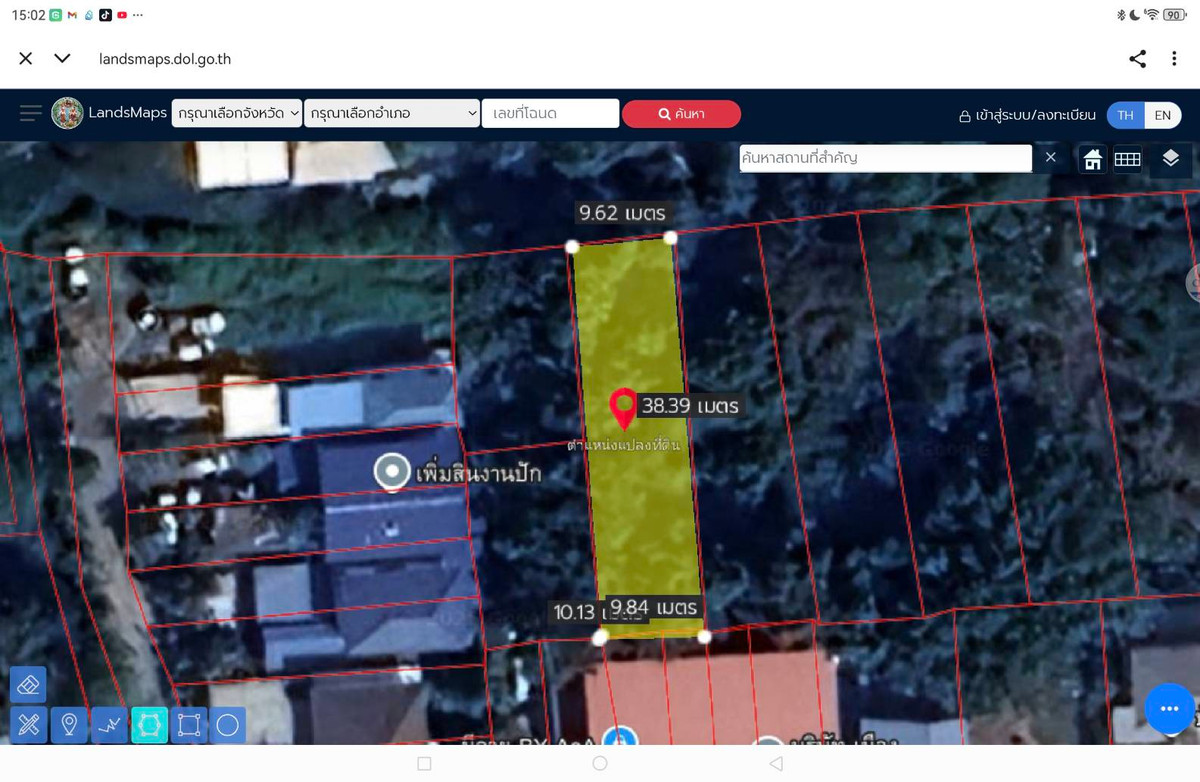Click the เข้าสู่ระบบ/ลงทะเบียน login link
1200x782 pixels.
[1027, 115]
